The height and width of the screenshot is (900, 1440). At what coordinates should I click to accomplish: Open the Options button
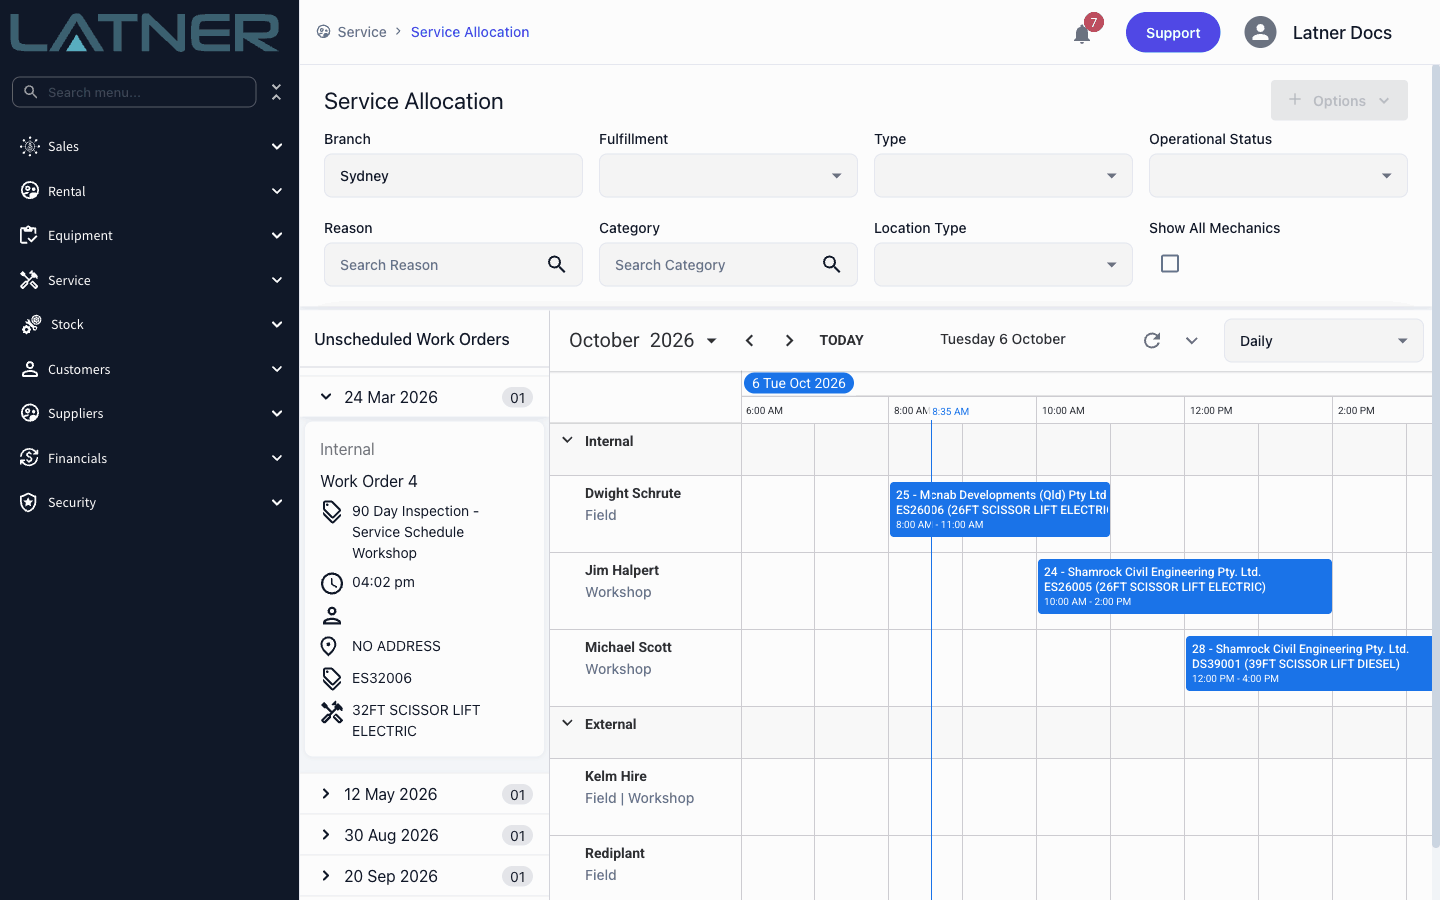click(1339, 100)
